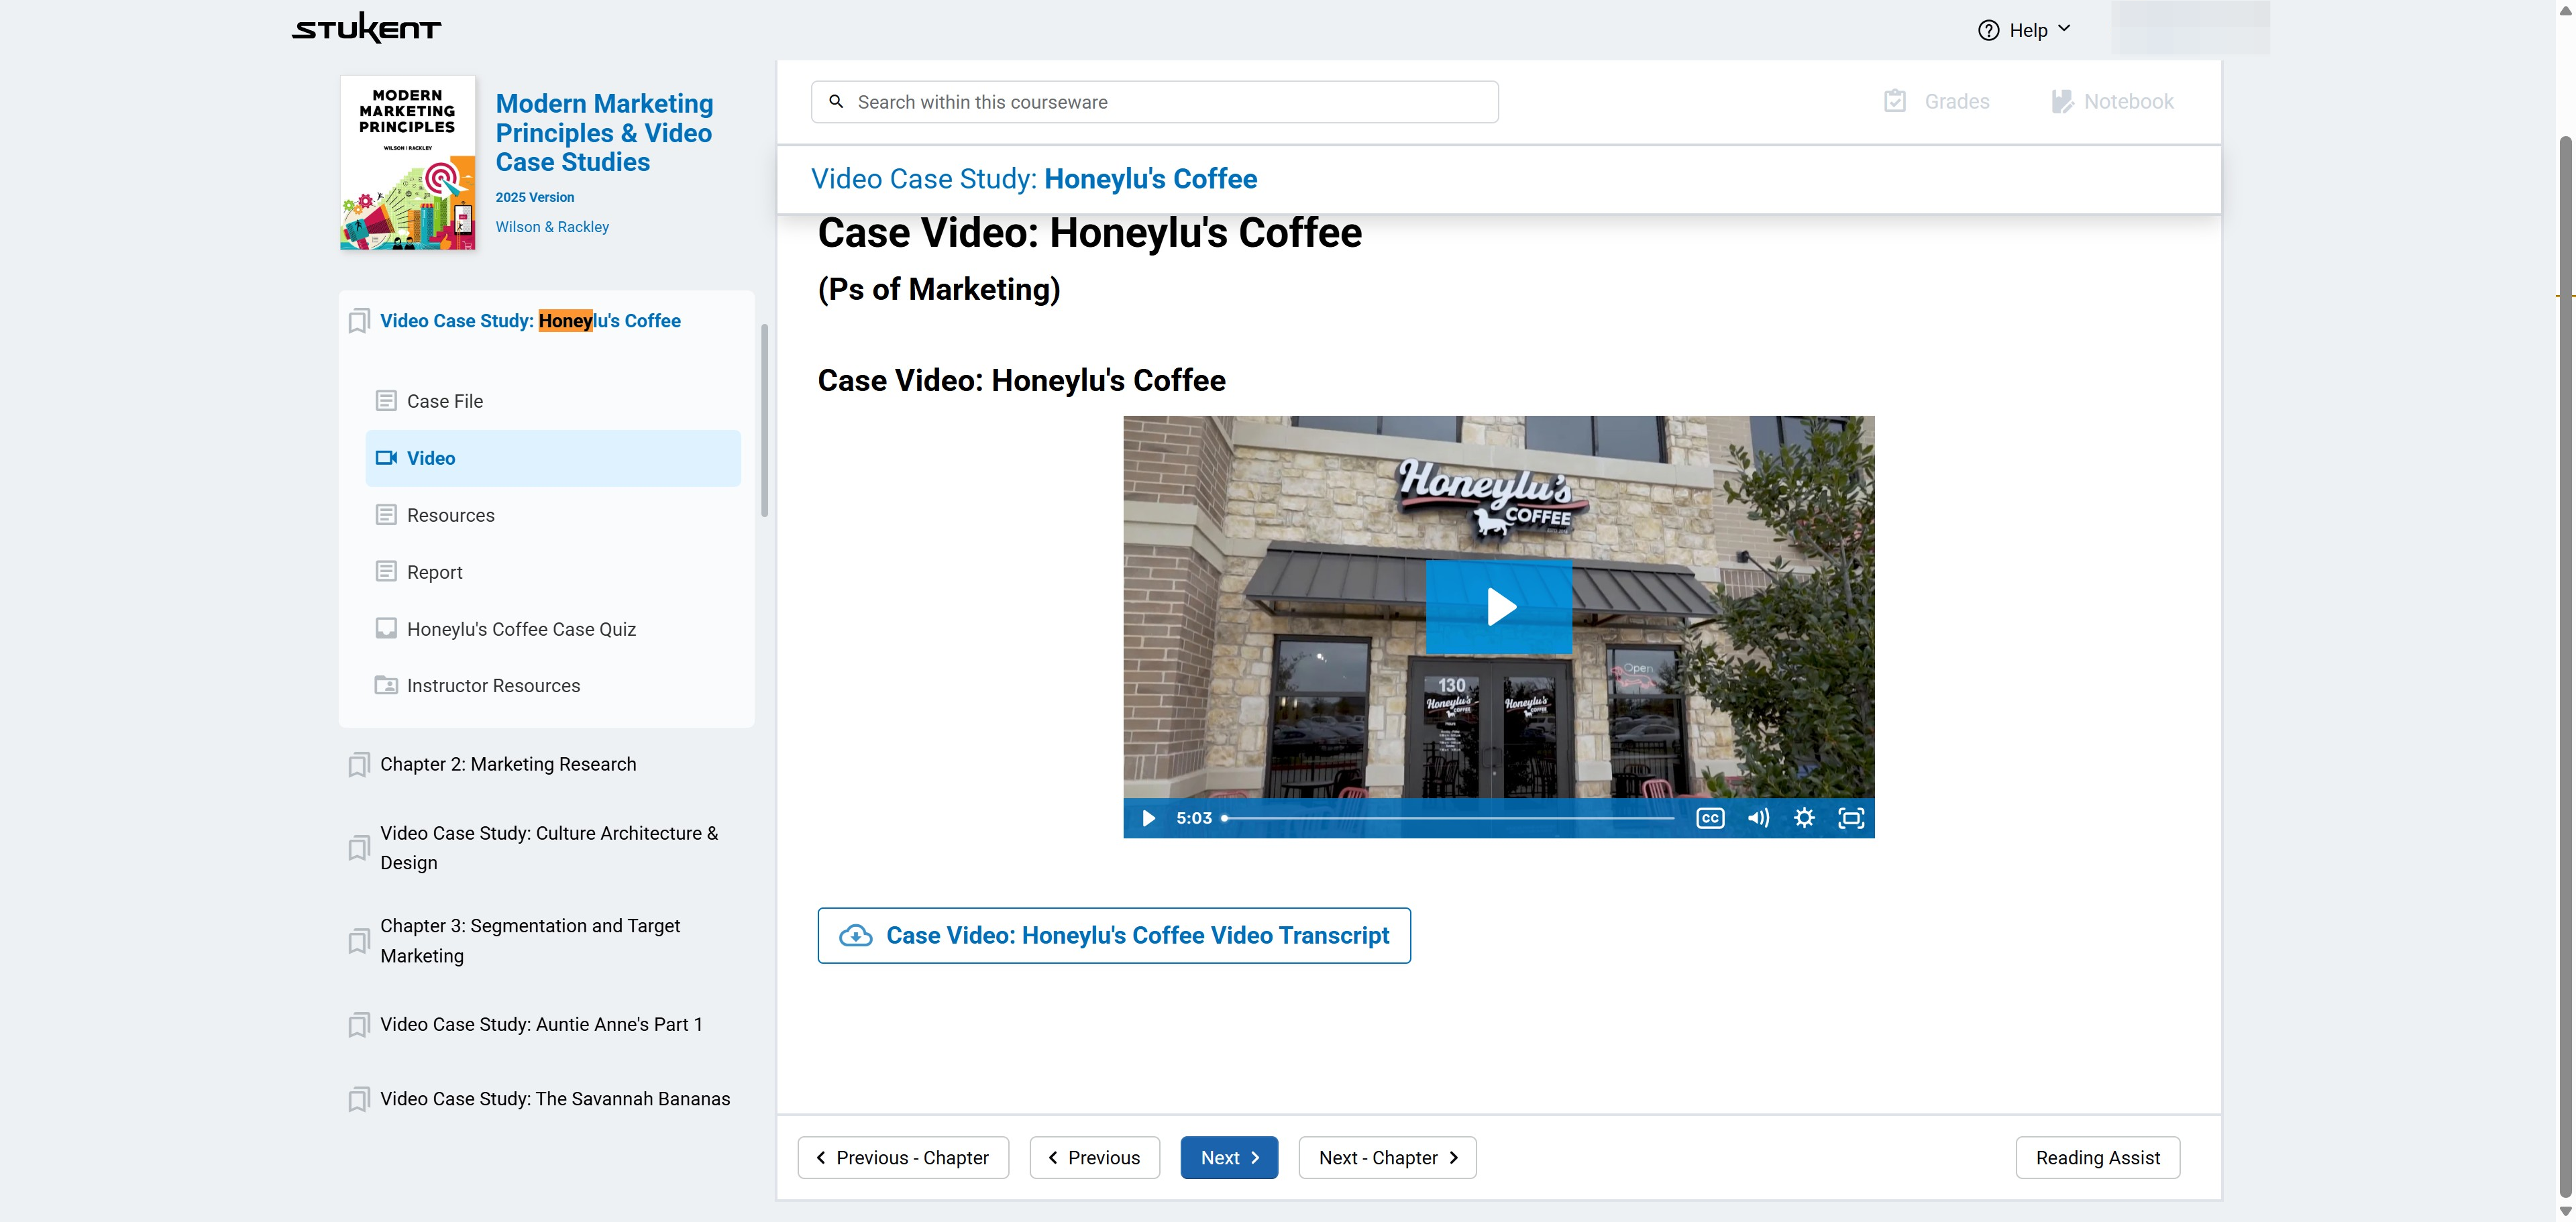
Task: Bookmark Auntie Anne's Part 1 case study
Action: point(359,1025)
